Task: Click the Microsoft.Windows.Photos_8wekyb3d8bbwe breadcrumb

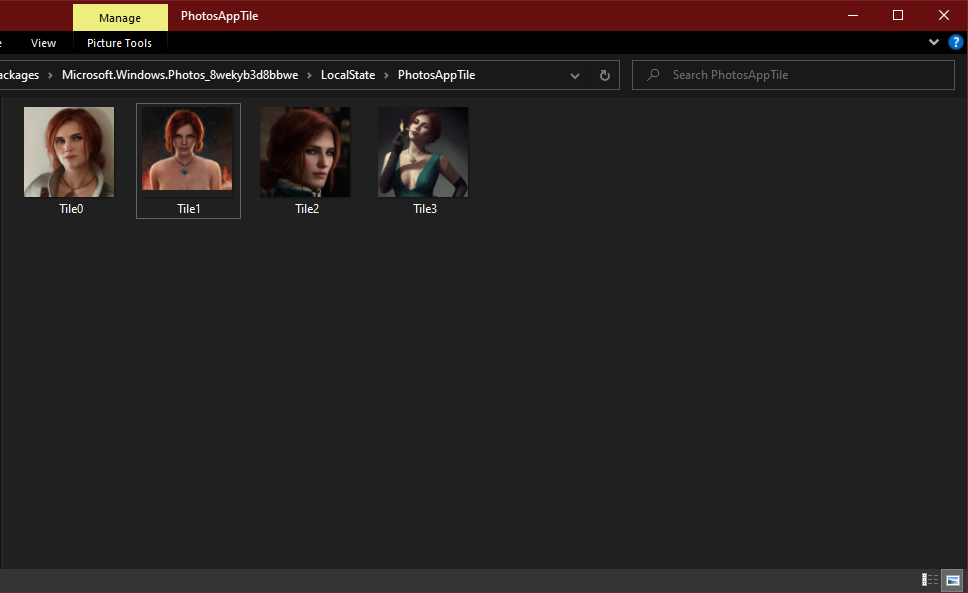Action: coord(180,75)
